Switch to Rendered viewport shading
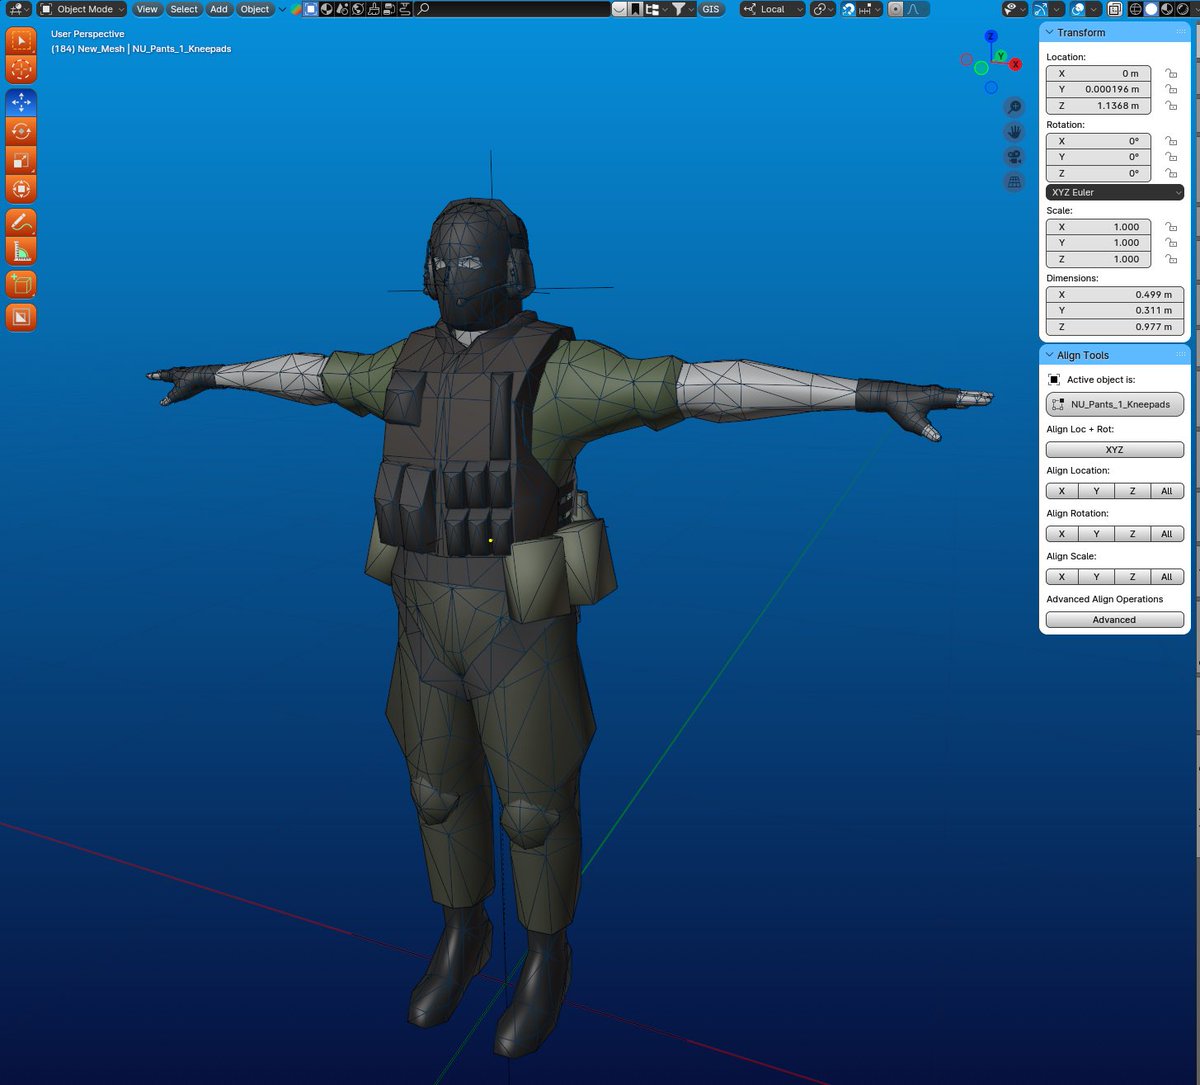The width and height of the screenshot is (1200, 1085). pos(1182,9)
